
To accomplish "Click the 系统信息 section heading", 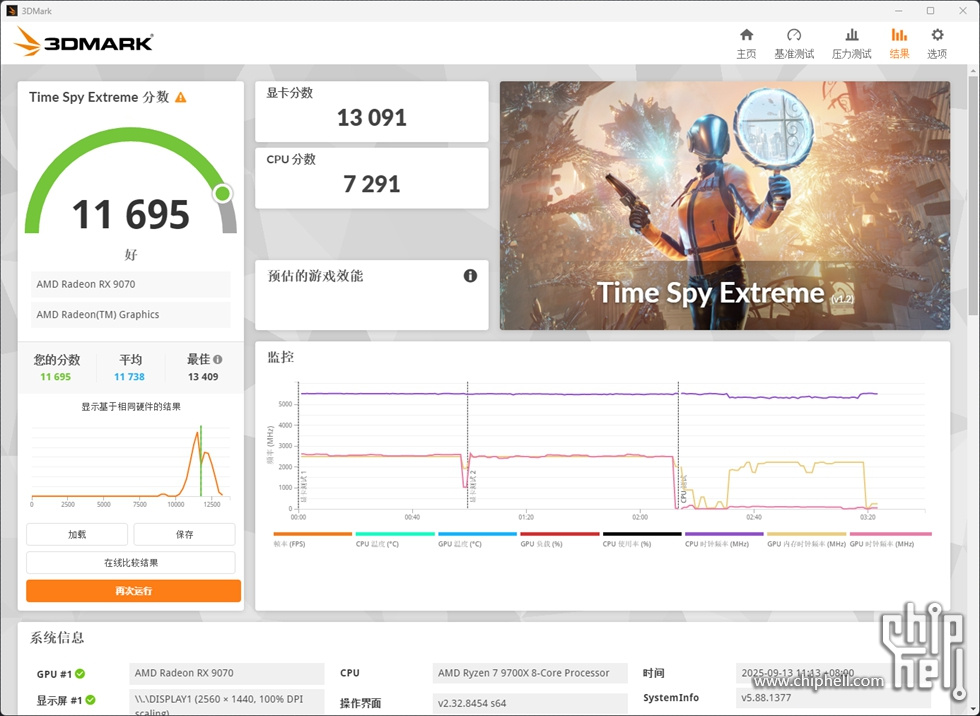I will point(57,638).
